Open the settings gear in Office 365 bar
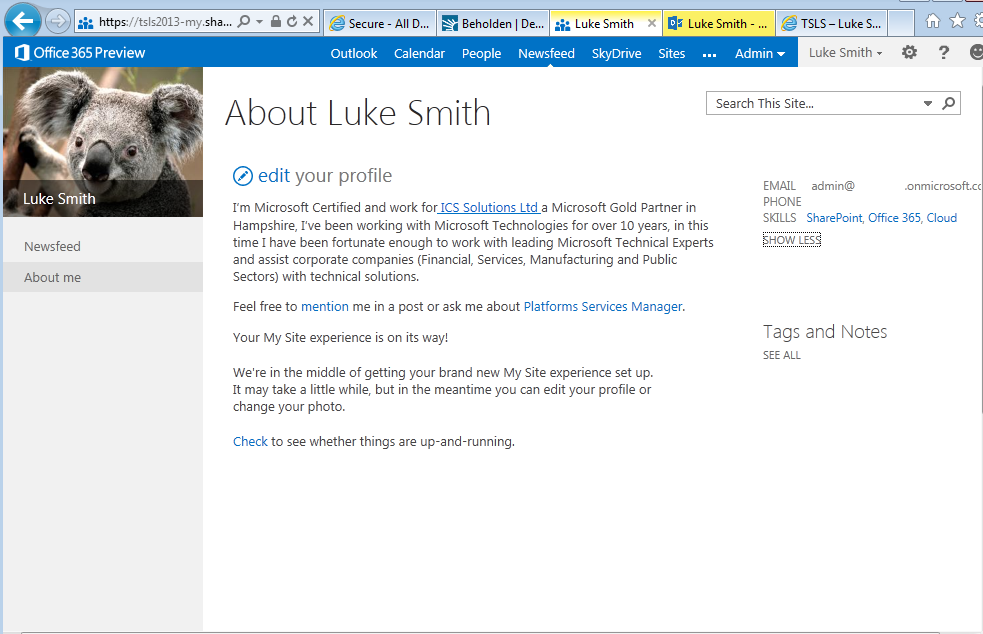983x634 pixels. 909,53
